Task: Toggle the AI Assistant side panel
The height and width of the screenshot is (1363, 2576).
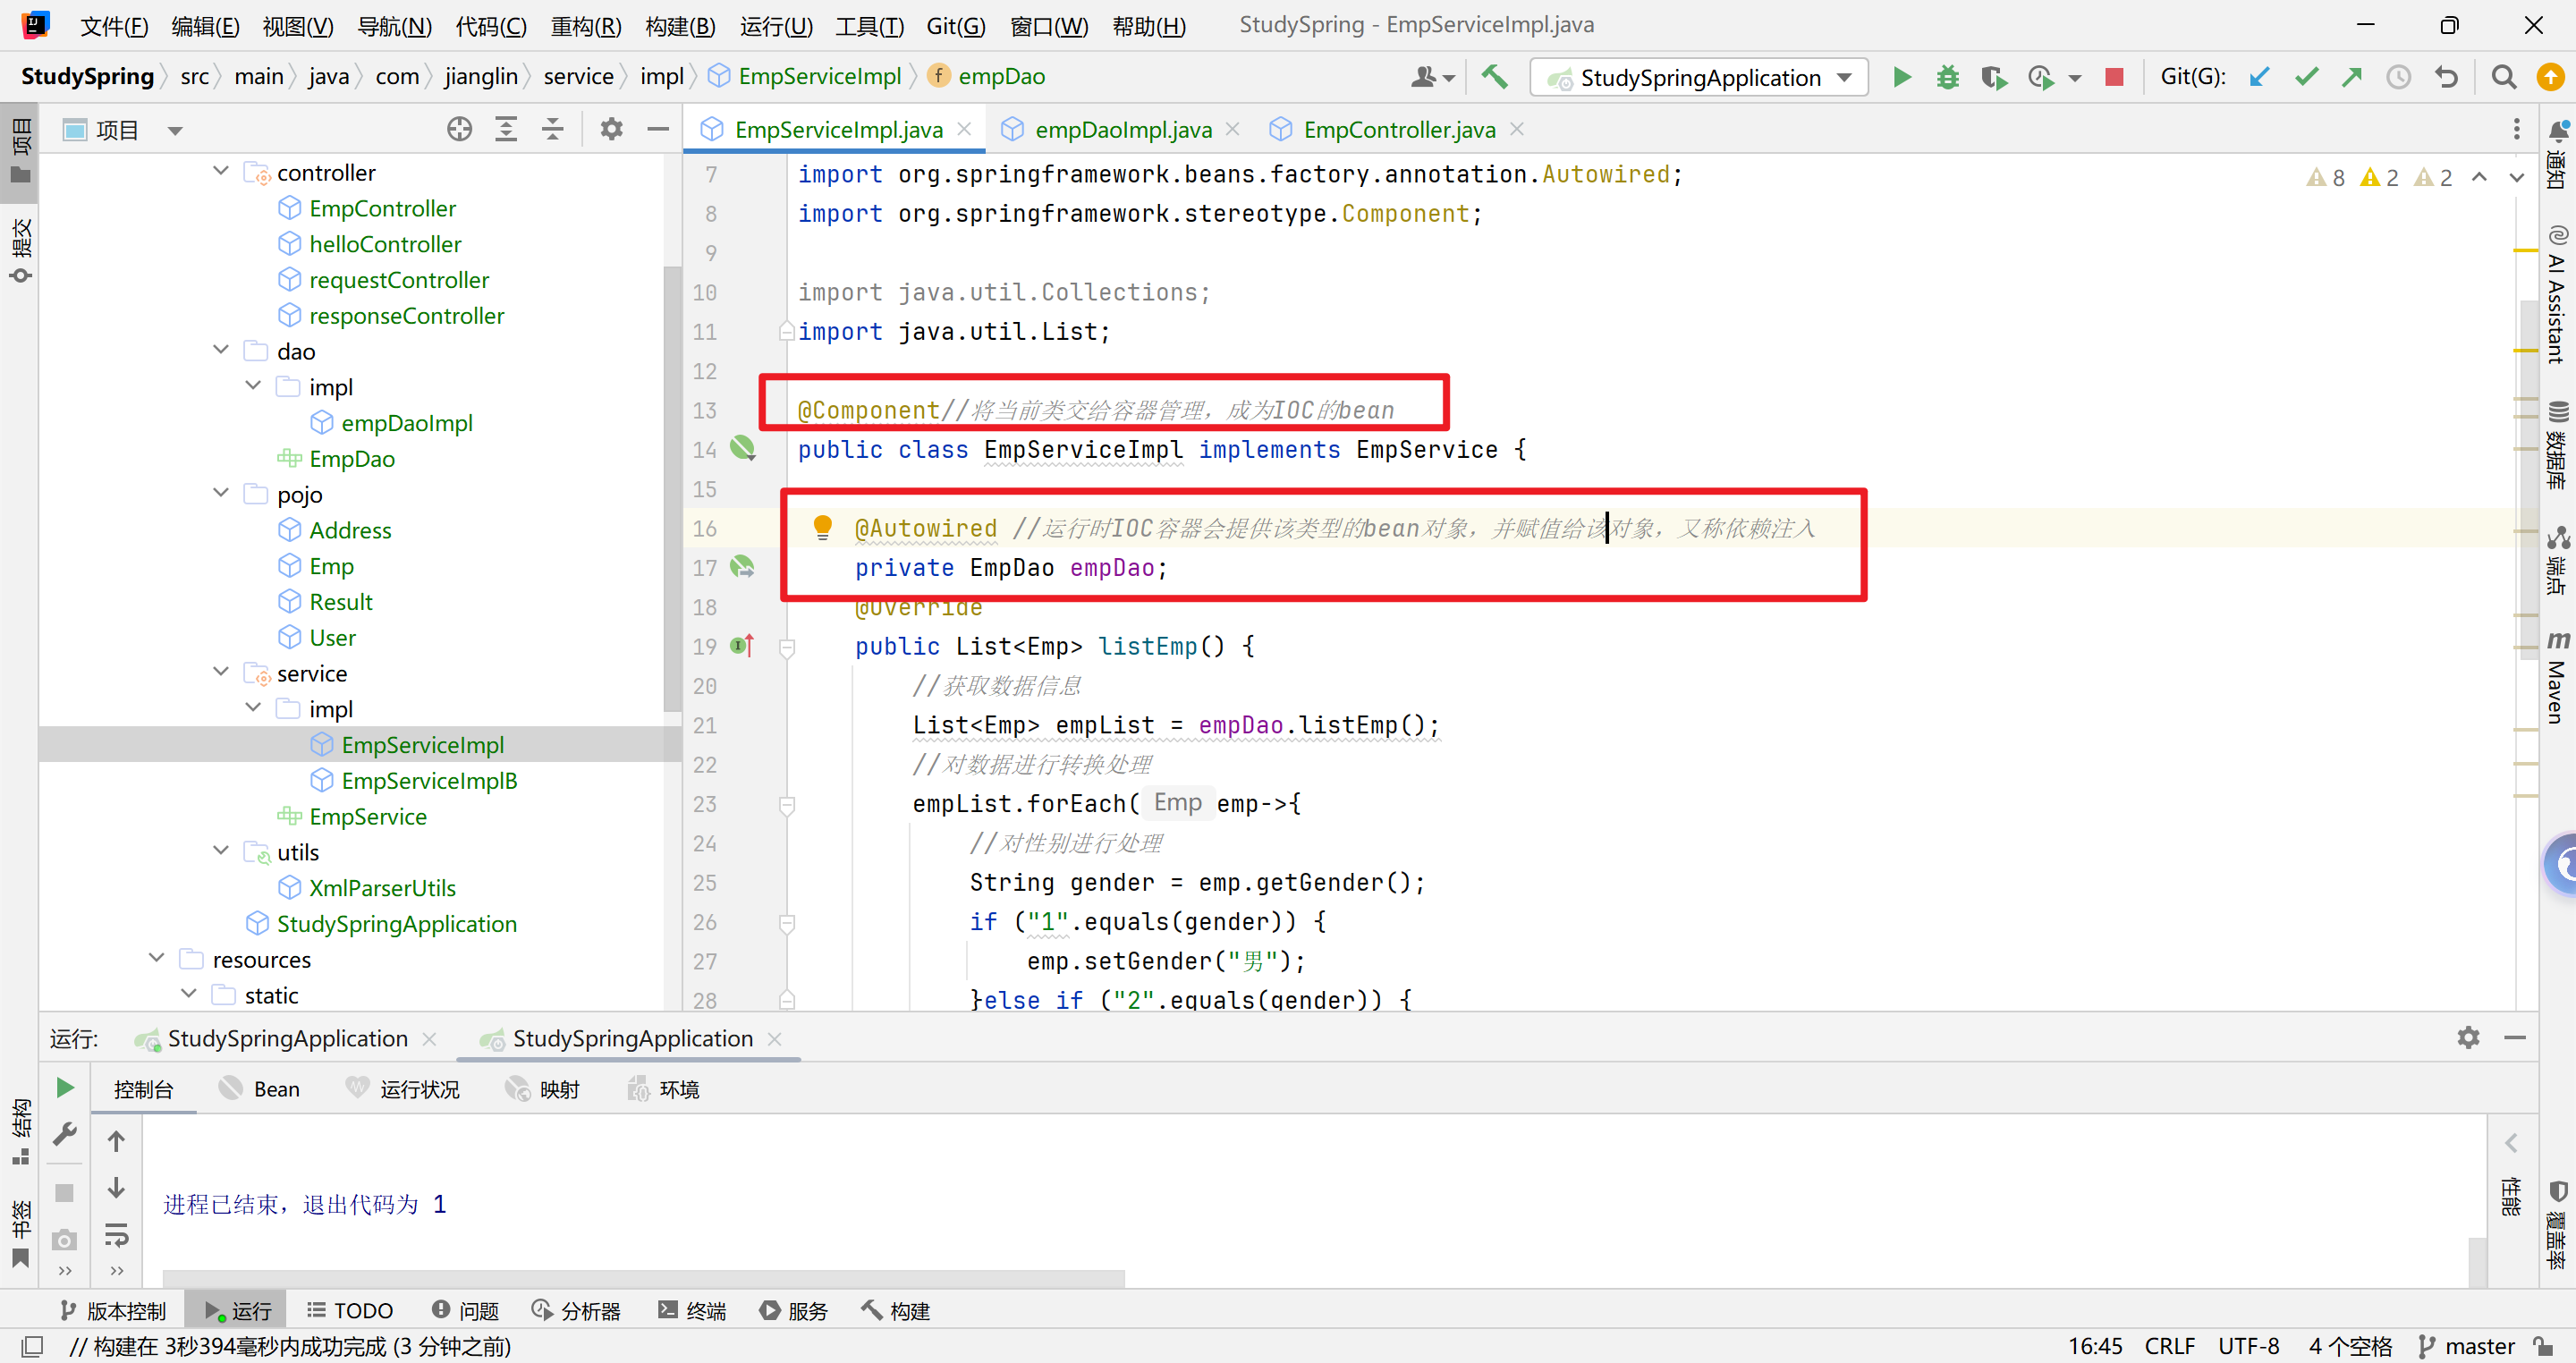Action: point(2557,295)
